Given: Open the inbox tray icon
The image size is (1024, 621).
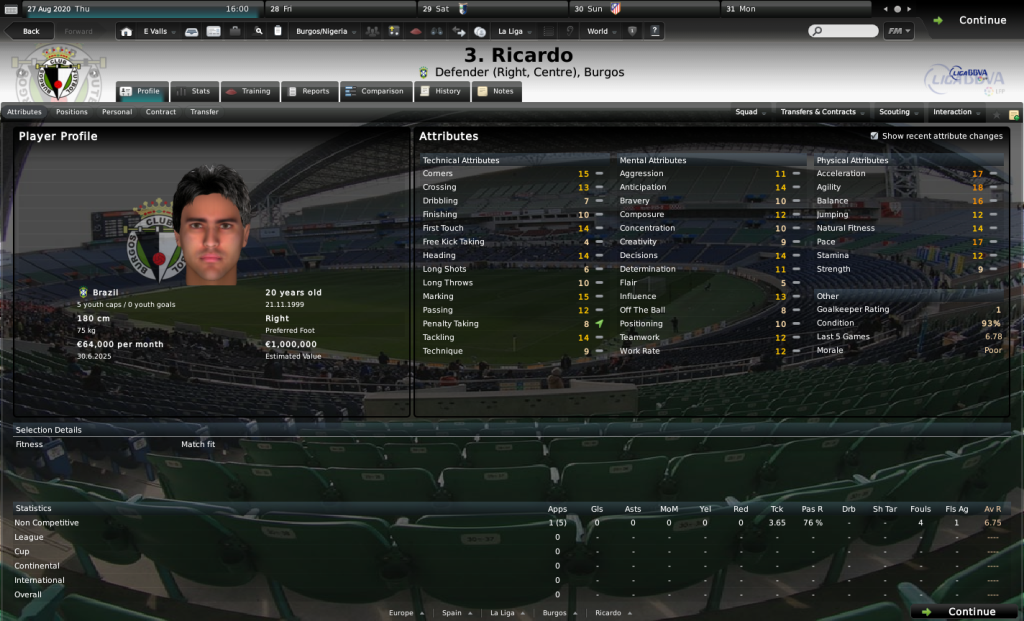Looking at the screenshot, I should tap(191, 31).
